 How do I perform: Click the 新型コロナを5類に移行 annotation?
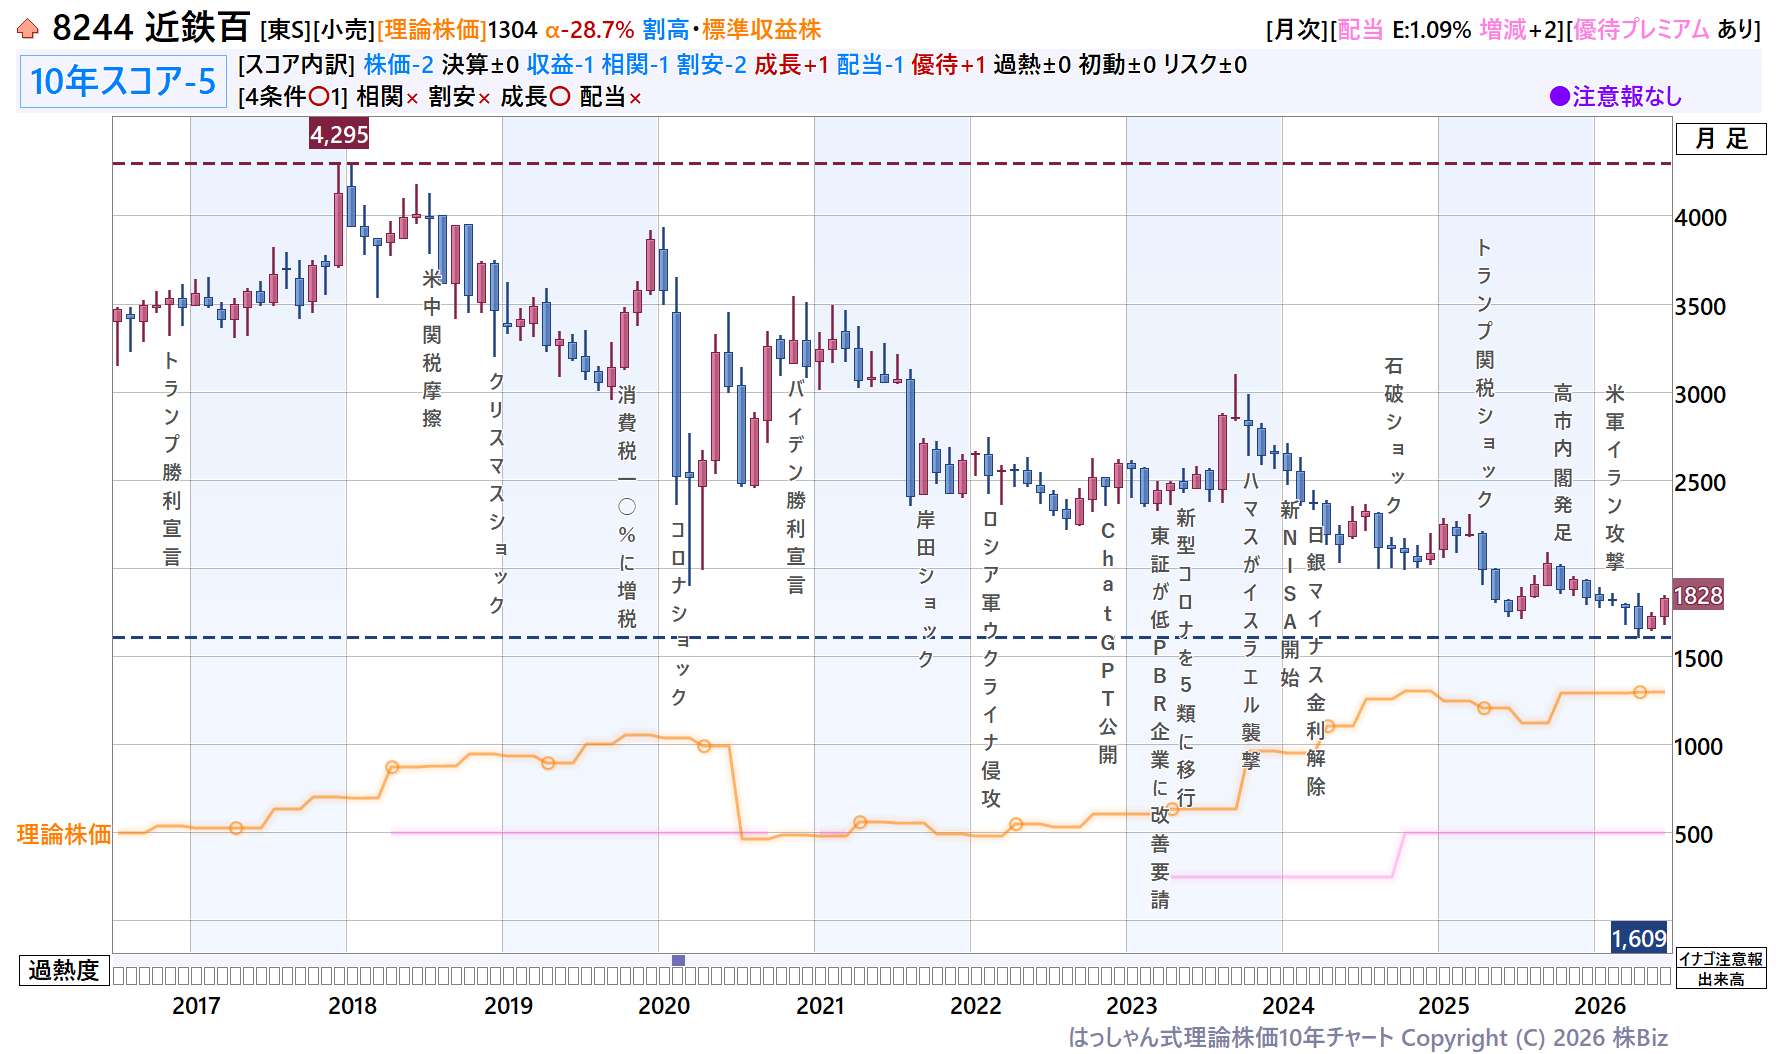(x=1186, y=657)
